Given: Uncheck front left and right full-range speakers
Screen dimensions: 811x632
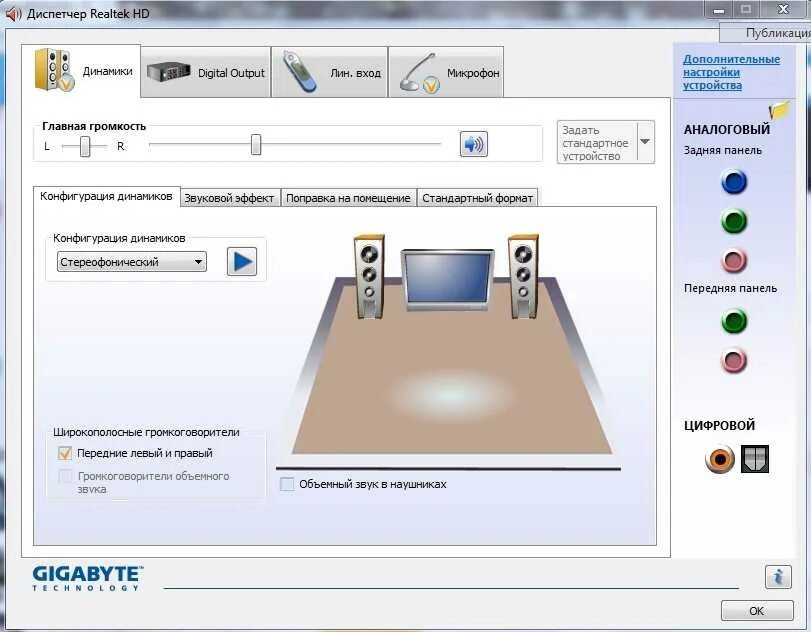Looking at the screenshot, I should tap(65, 453).
